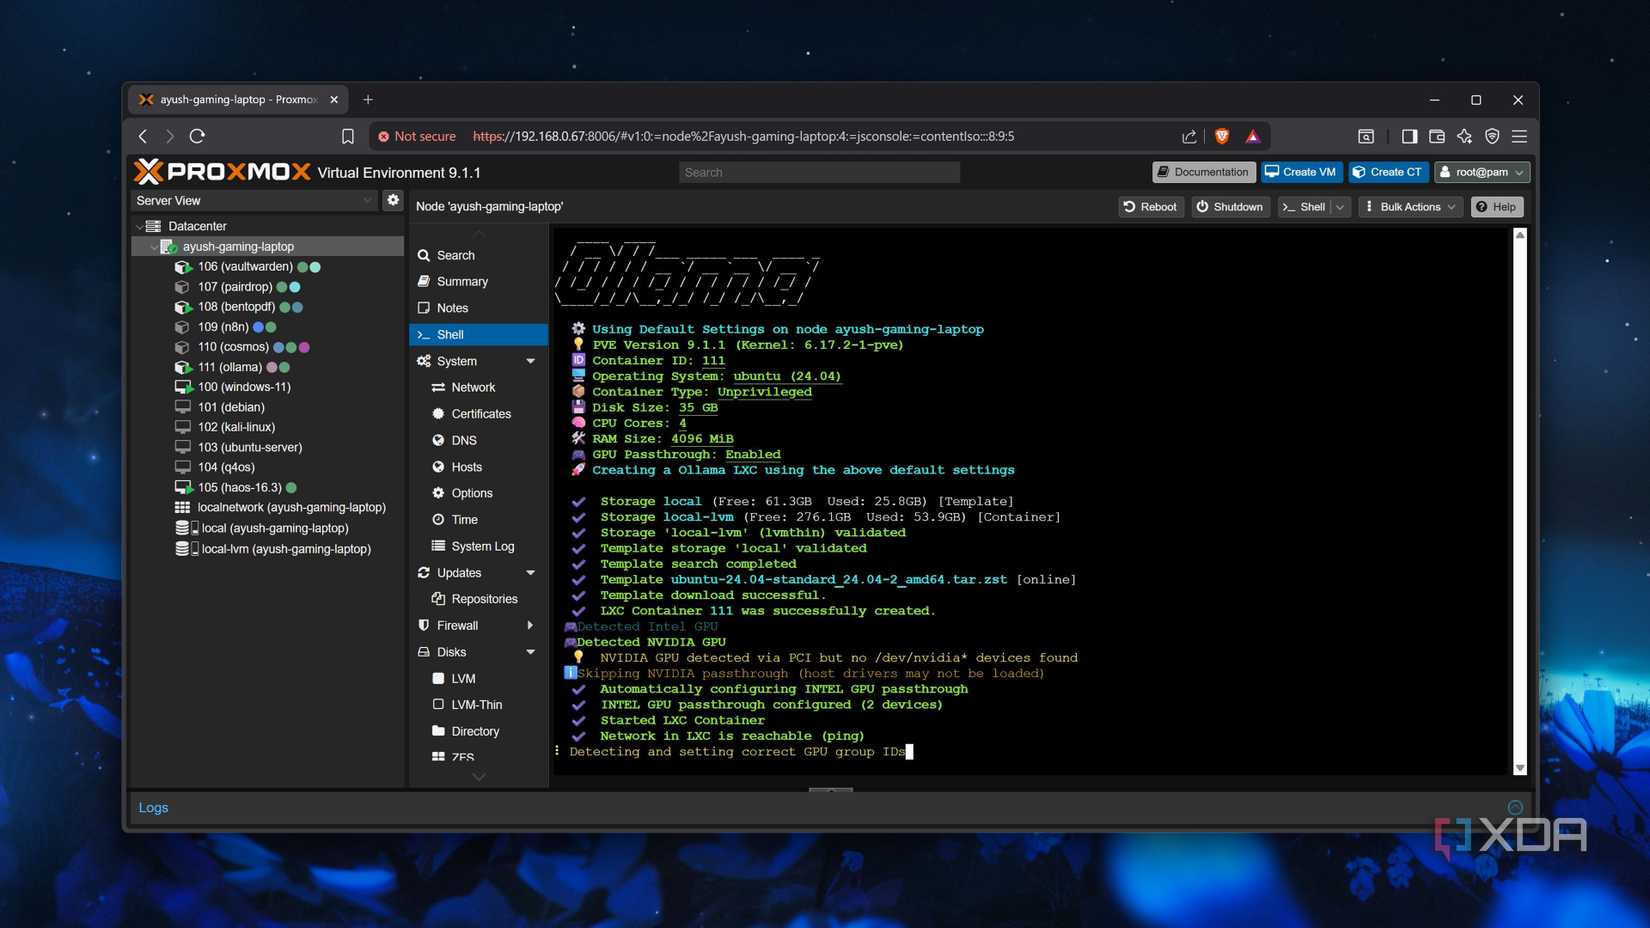Click the Proxmox logo
The image size is (1650, 928).
(x=222, y=172)
